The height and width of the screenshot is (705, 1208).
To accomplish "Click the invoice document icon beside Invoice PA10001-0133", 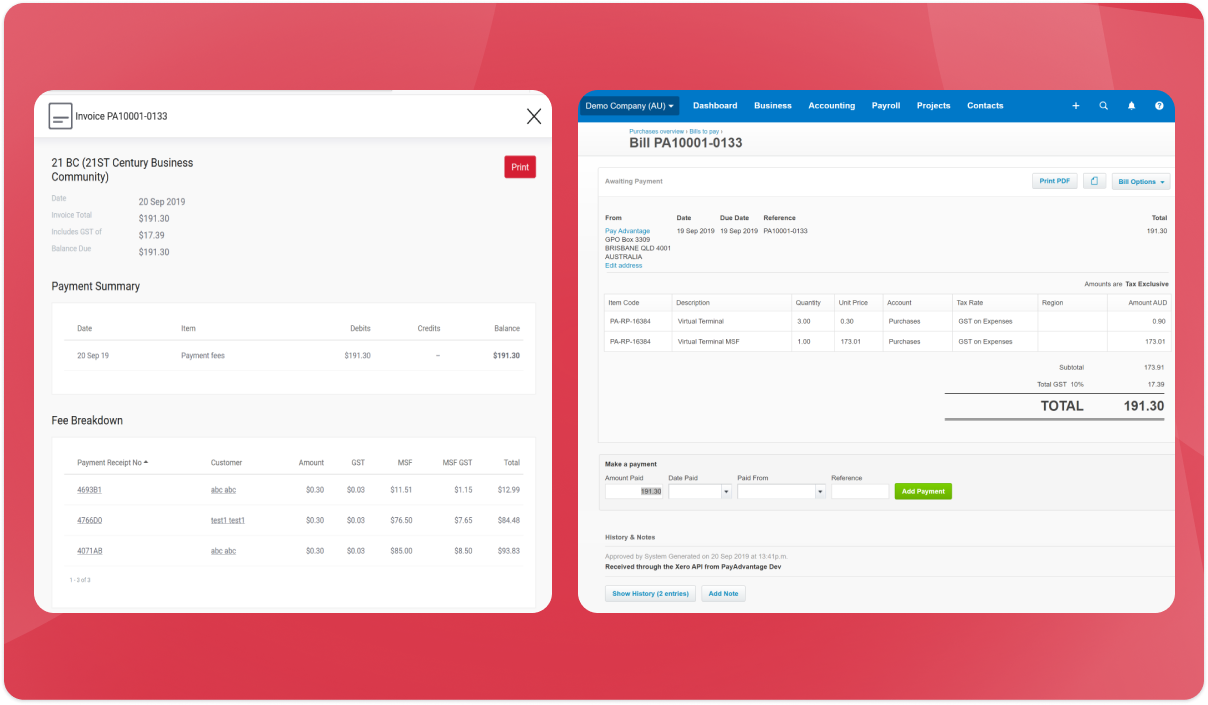I will click(60, 116).
